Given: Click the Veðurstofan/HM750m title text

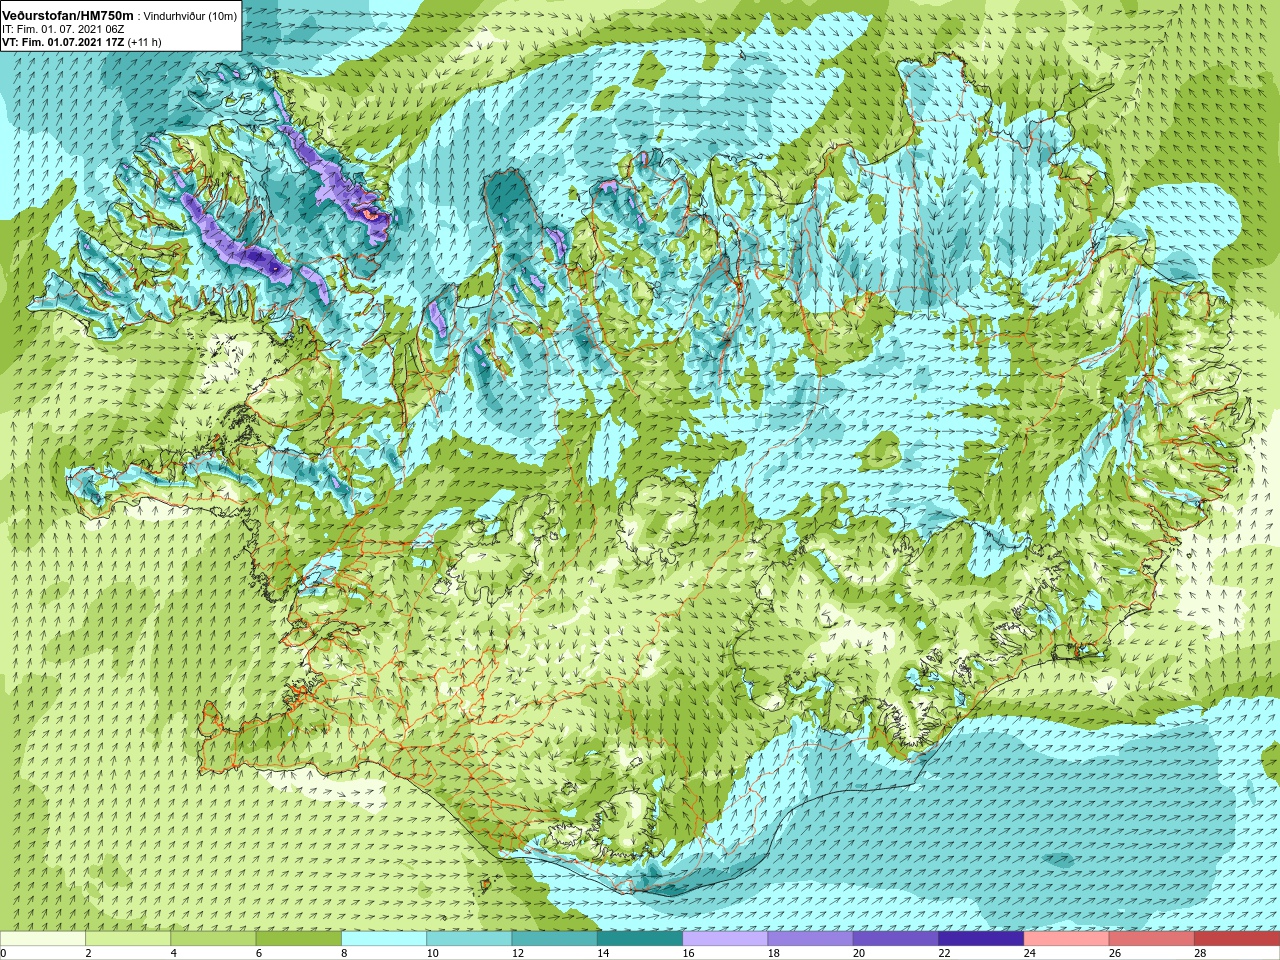Looking at the screenshot, I should [68, 16].
